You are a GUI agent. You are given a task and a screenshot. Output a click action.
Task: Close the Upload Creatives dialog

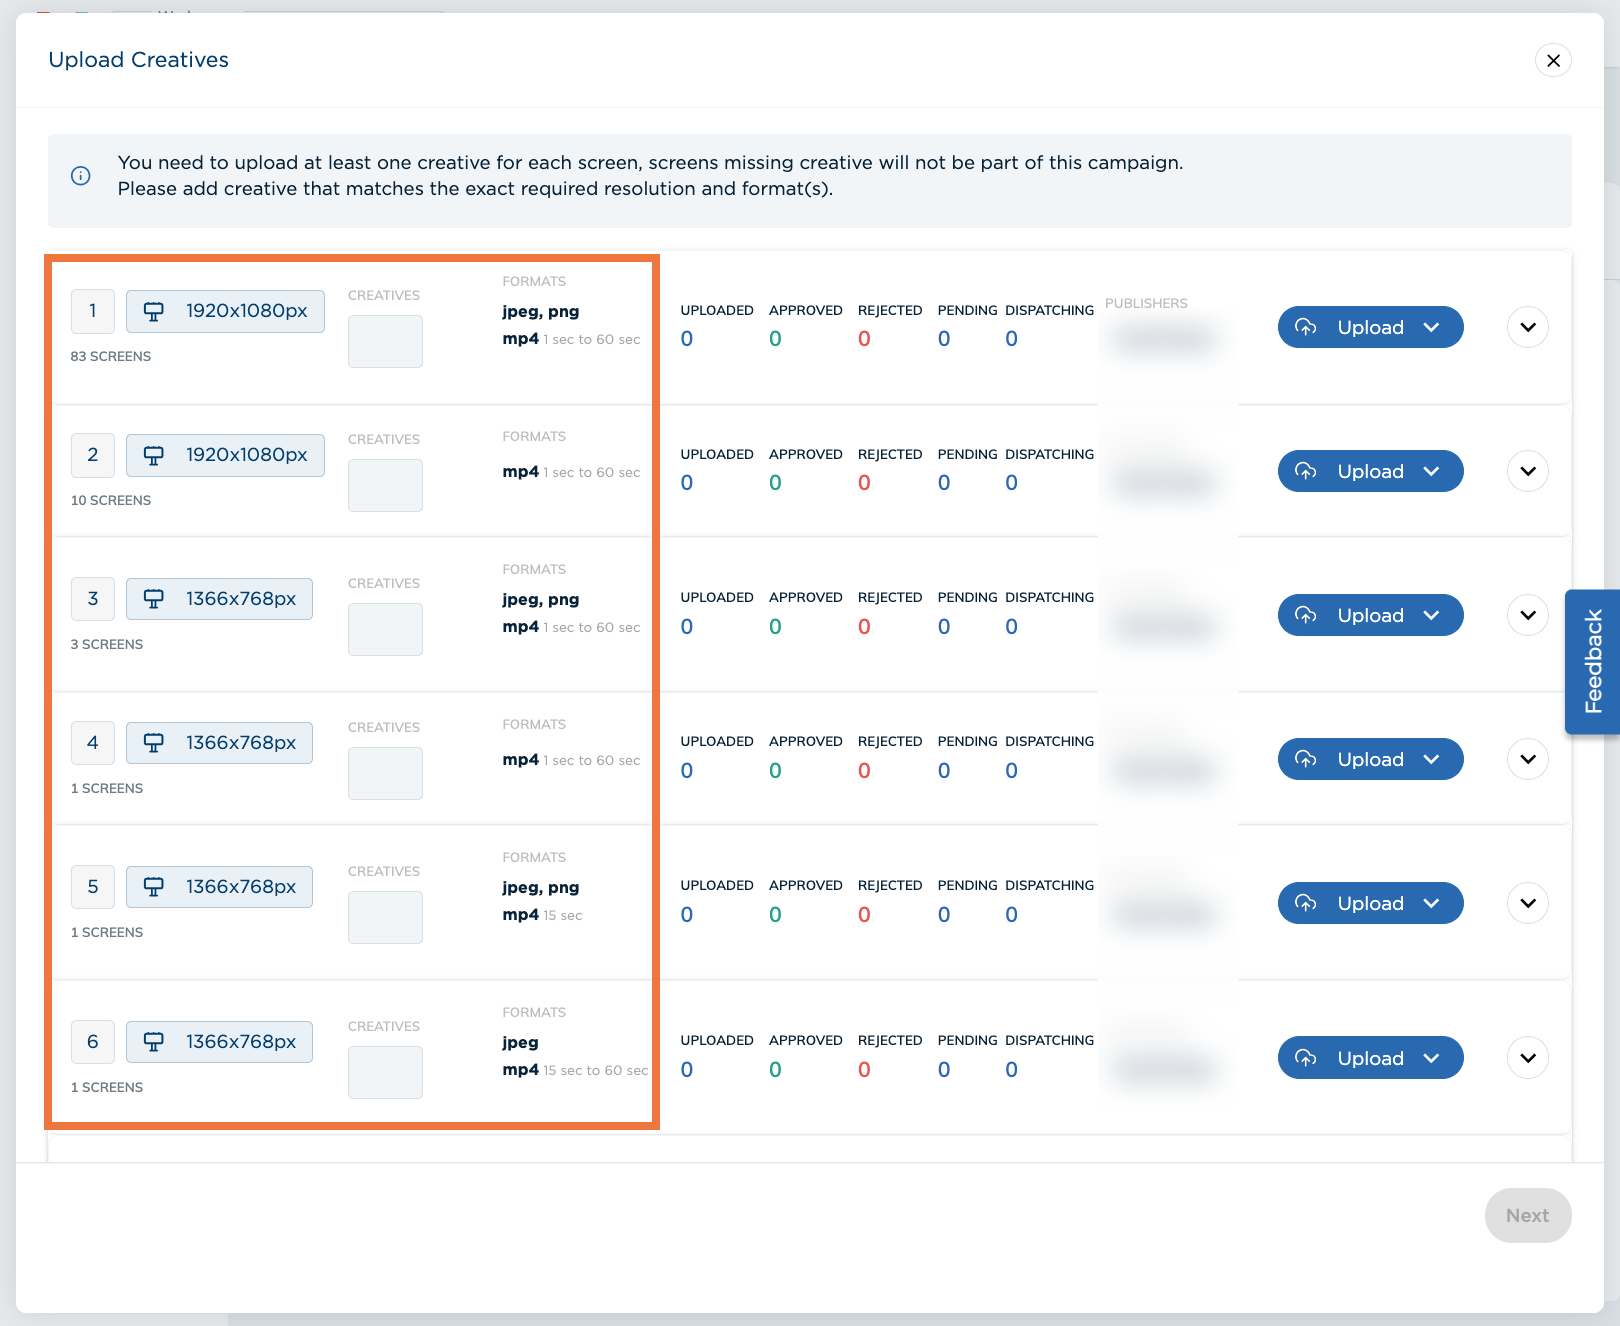1553,60
